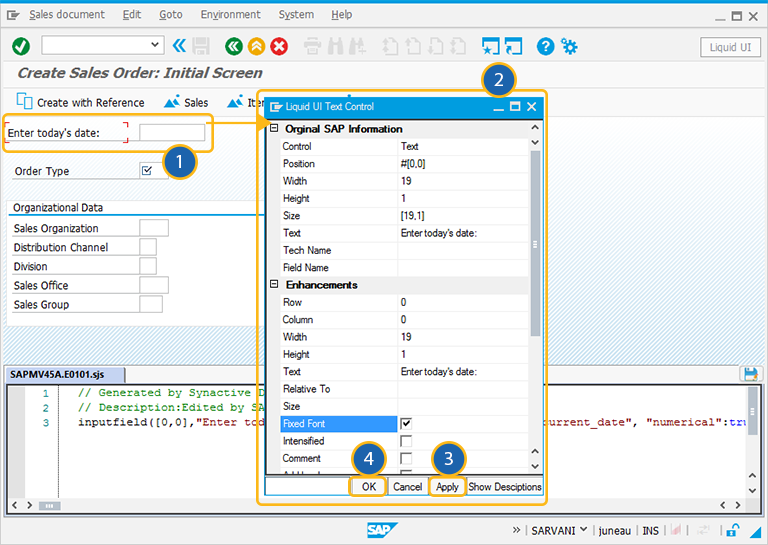
Task: Click the First Page icon
Action: click(x=390, y=47)
